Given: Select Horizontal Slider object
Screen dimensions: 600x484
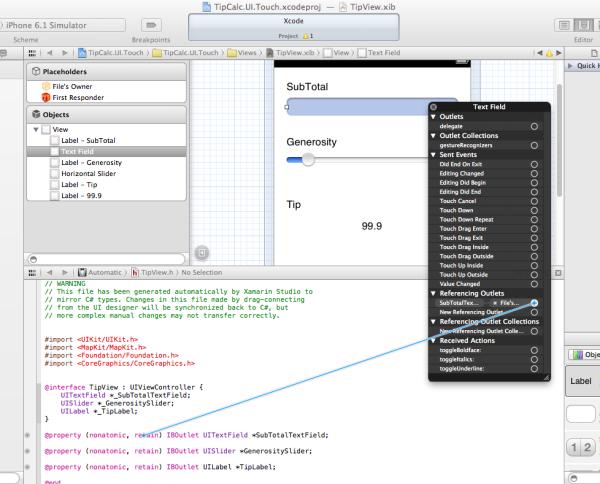Looking at the screenshot, I should coord(106,174).
